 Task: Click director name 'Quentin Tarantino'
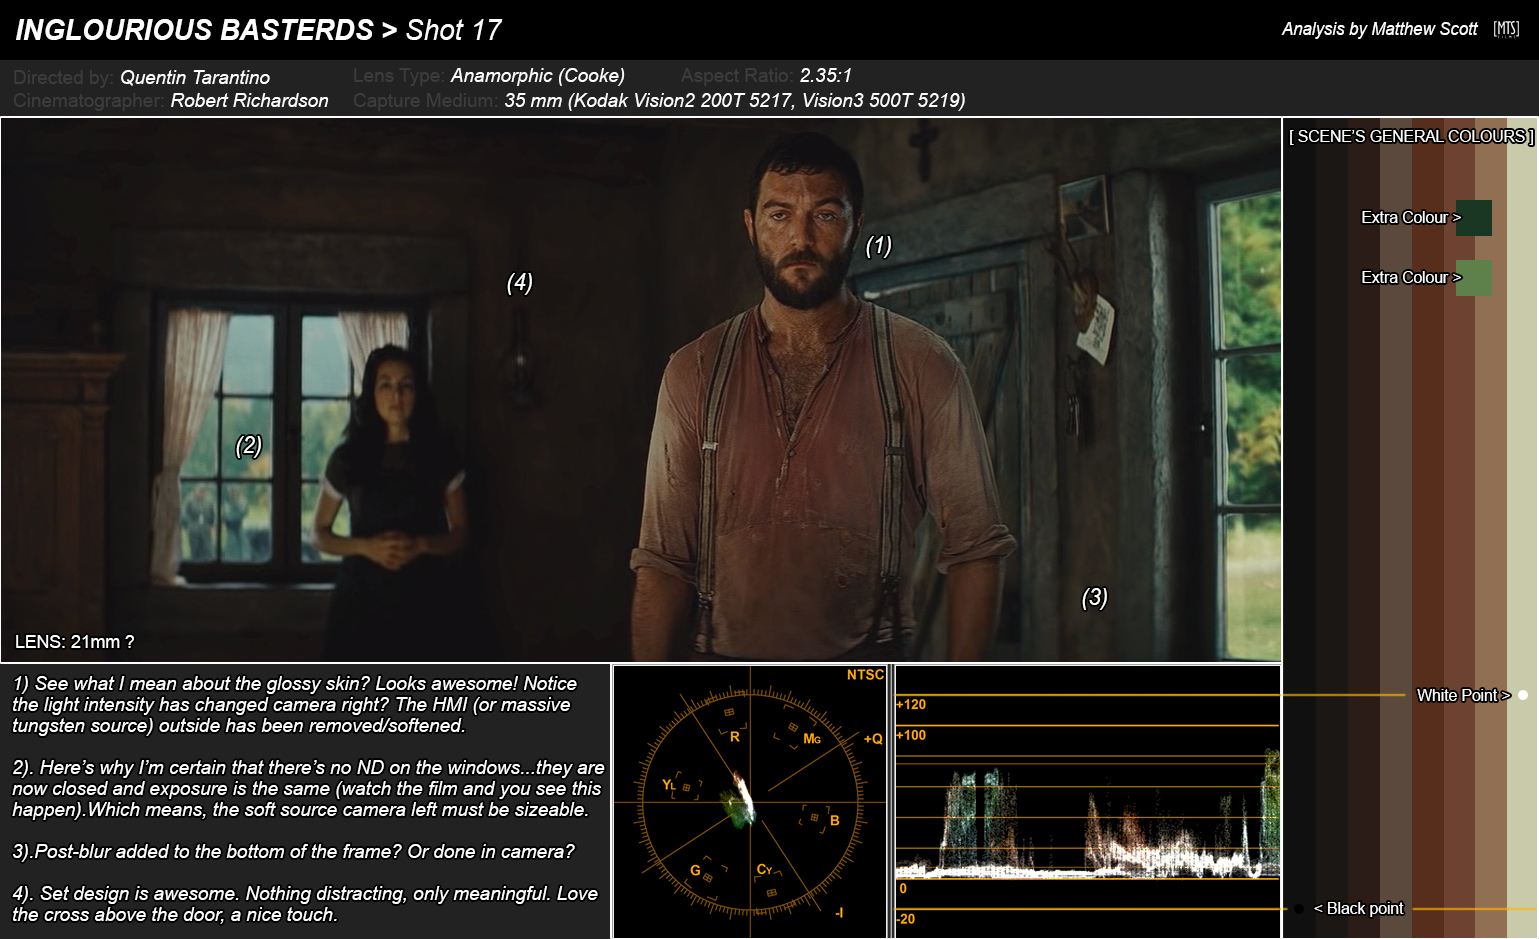click(x=195, y=77)
